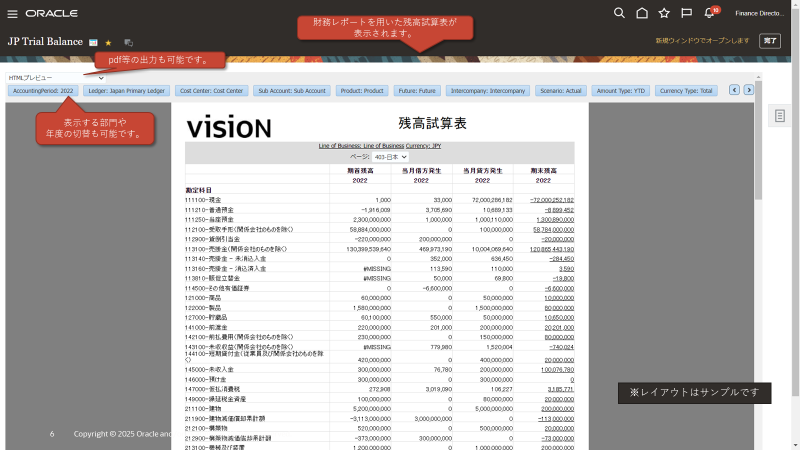
Task: Open the ページ 403-日本 dropdown
Action: 390,157
